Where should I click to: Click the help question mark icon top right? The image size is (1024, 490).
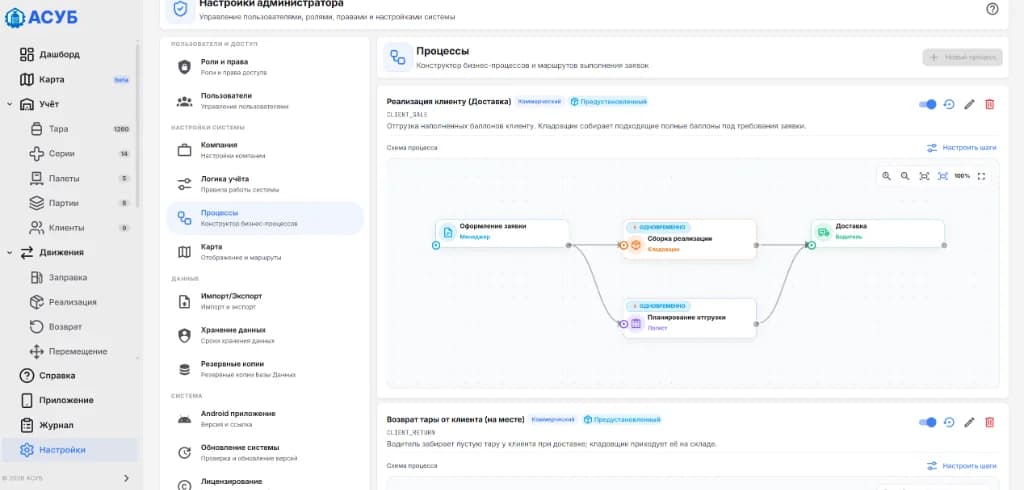click(x=992, y=9)
